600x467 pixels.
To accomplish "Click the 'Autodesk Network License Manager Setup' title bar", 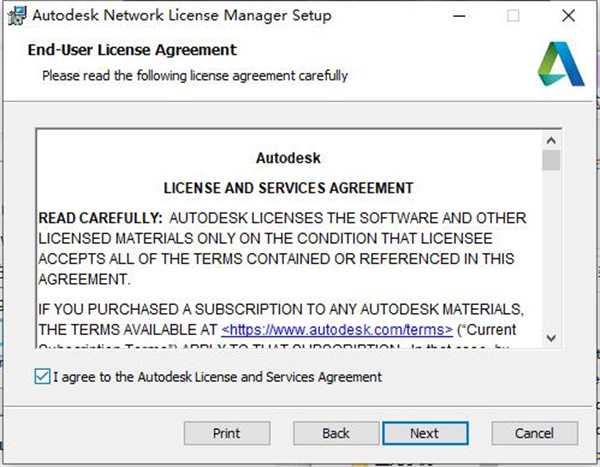I will tap(180, 16).
